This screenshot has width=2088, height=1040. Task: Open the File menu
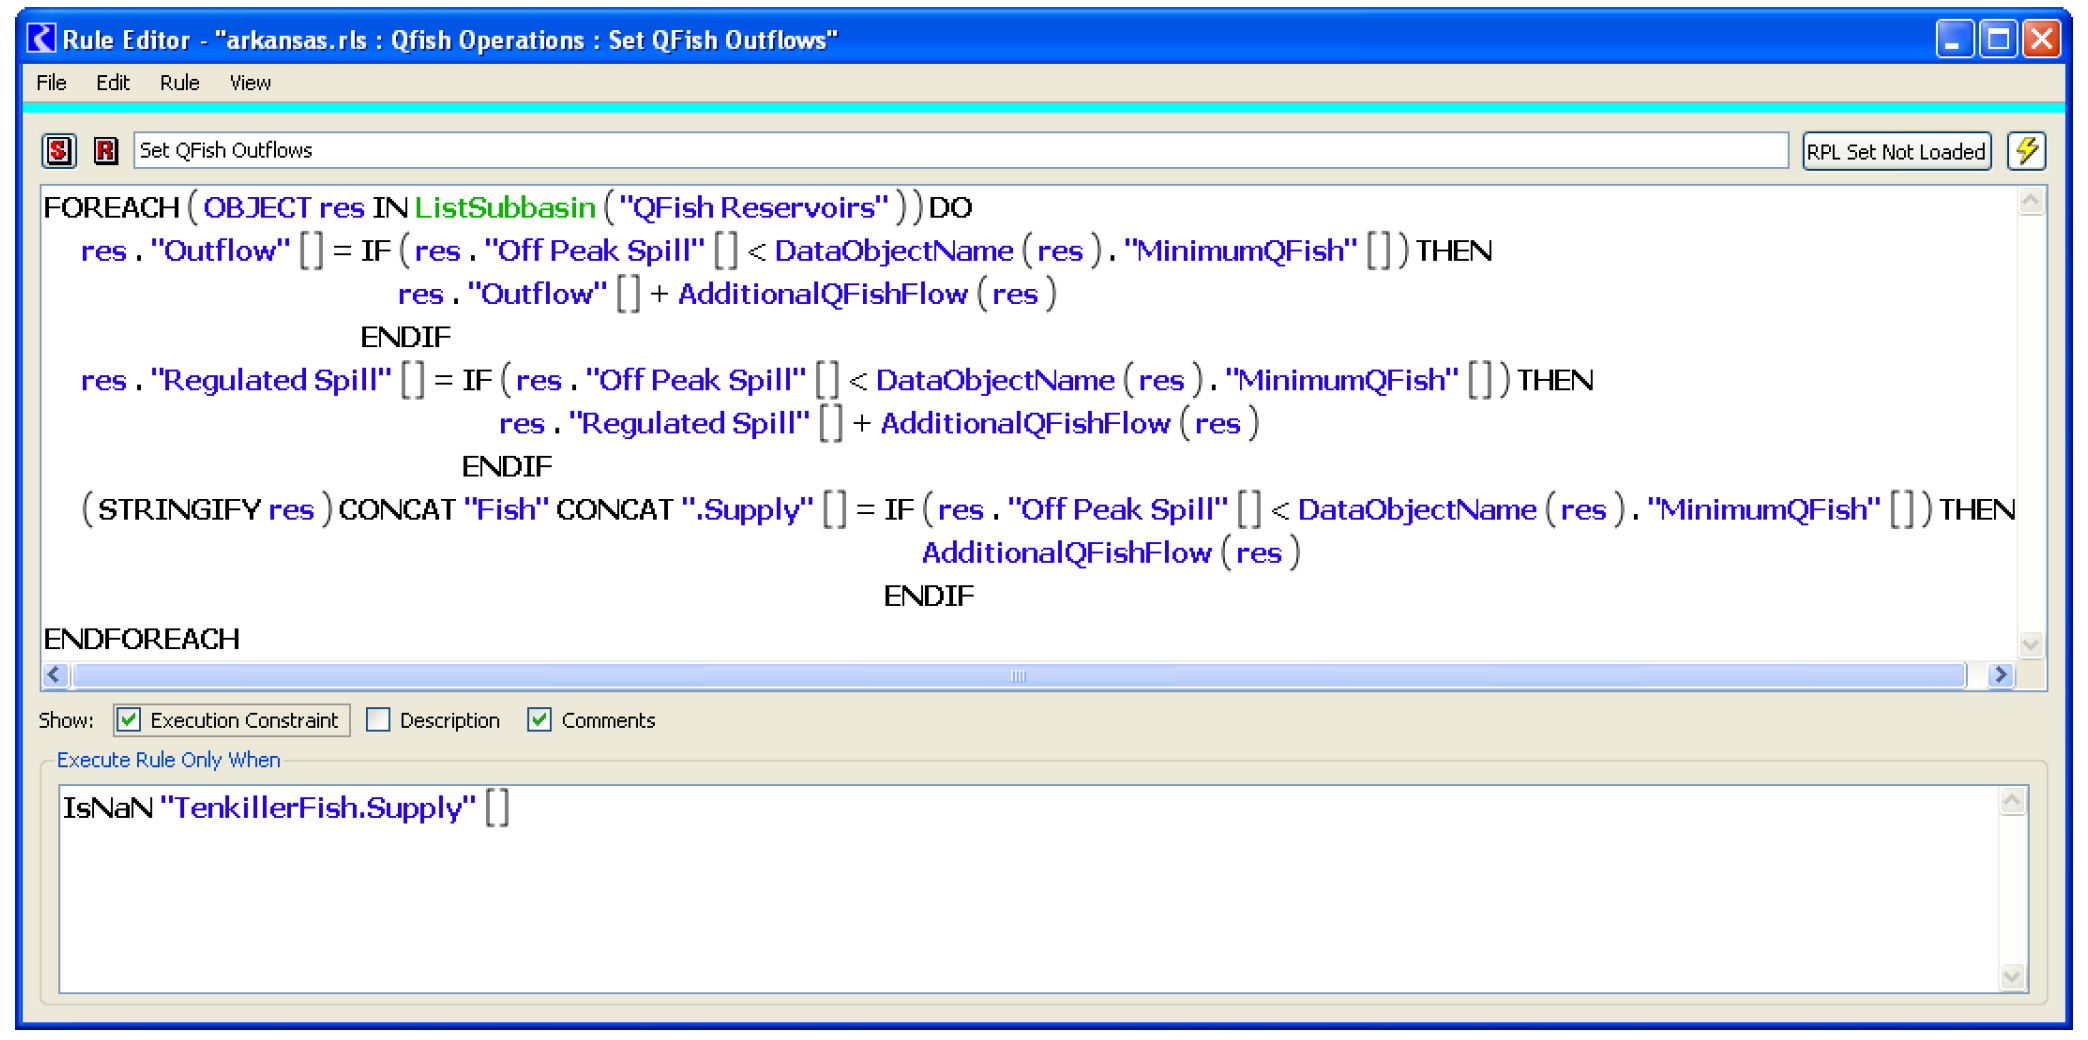(51, 83)
